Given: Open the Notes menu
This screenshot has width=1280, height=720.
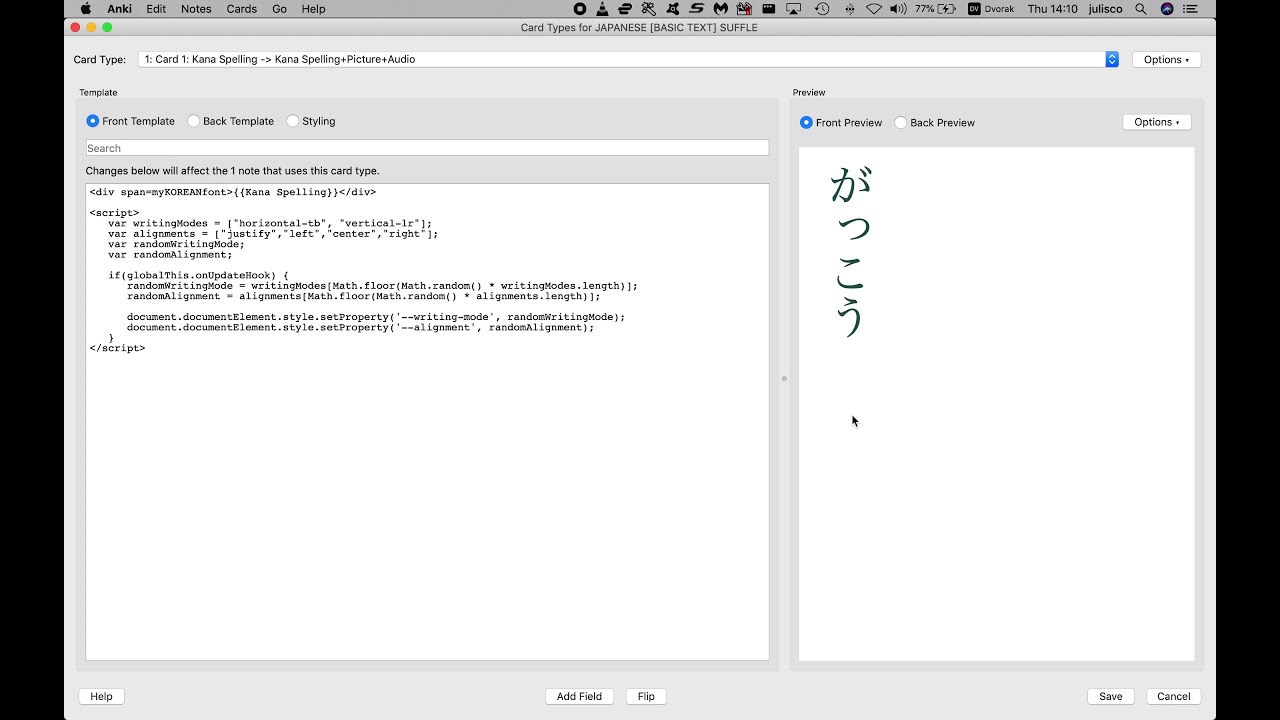Looking at the screenshot, I should click(x=196, y=9).
